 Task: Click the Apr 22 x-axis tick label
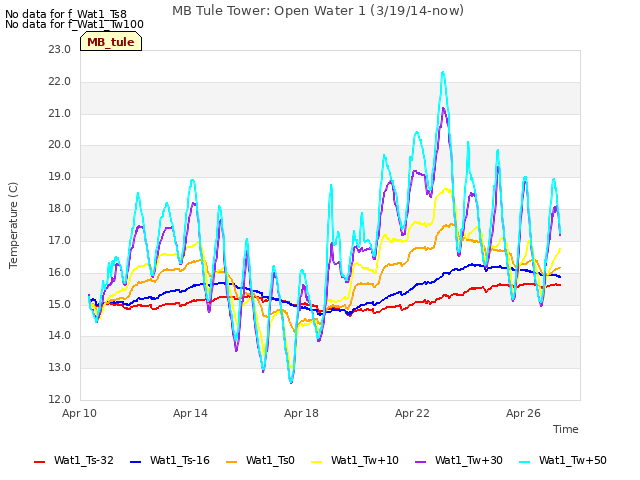(412, 413)
